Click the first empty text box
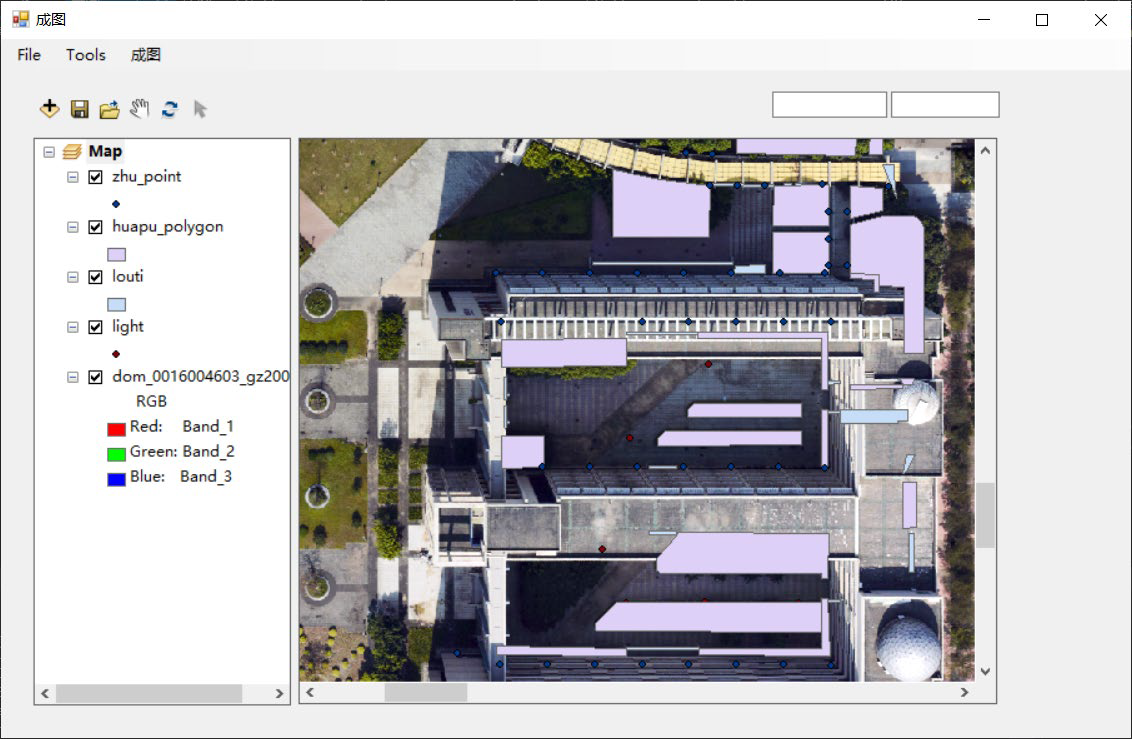Viewport: 1132px width, 739px height. coord(830,105)
